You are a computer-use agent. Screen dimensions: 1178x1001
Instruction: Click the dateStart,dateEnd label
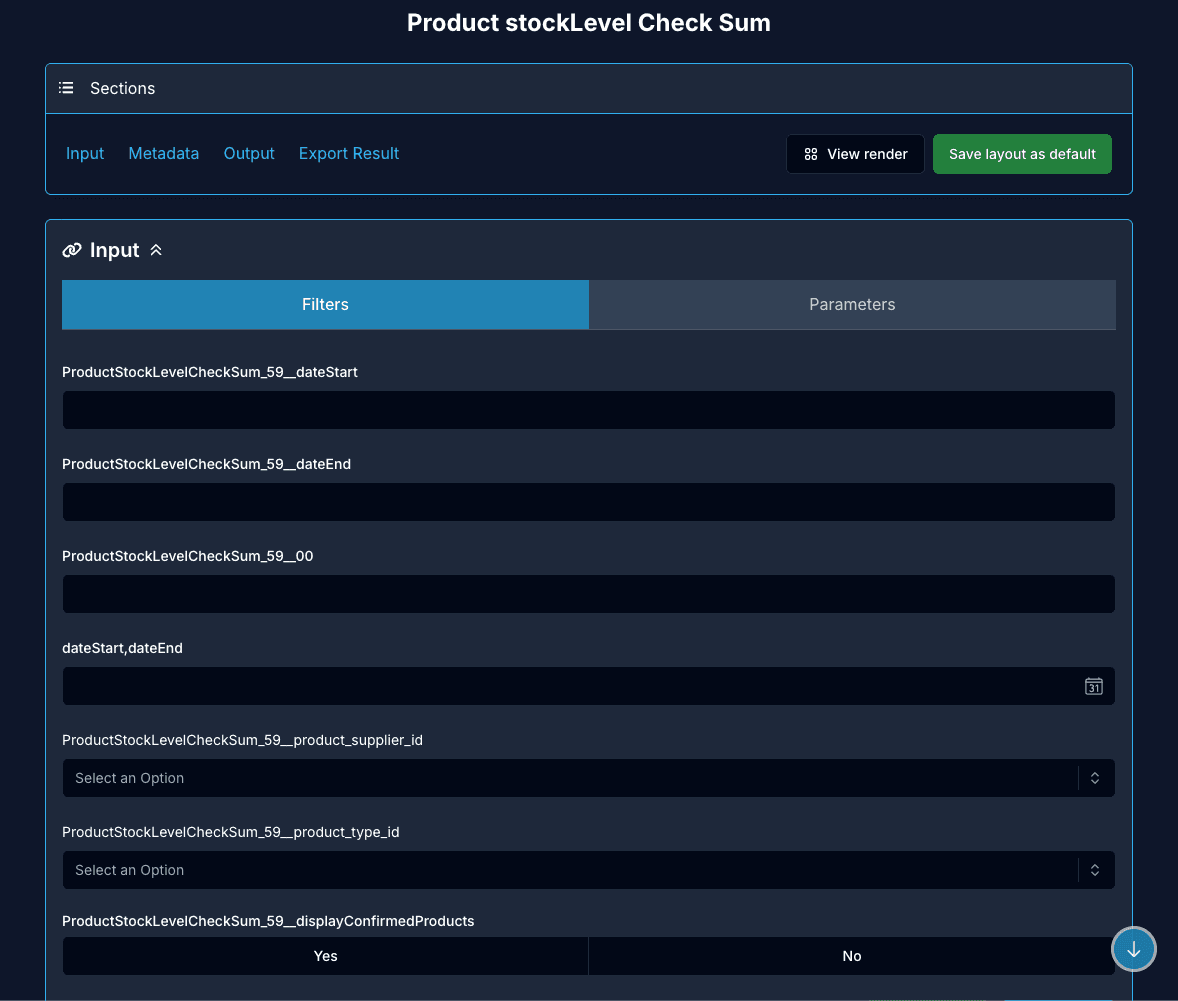click(122, 648)
